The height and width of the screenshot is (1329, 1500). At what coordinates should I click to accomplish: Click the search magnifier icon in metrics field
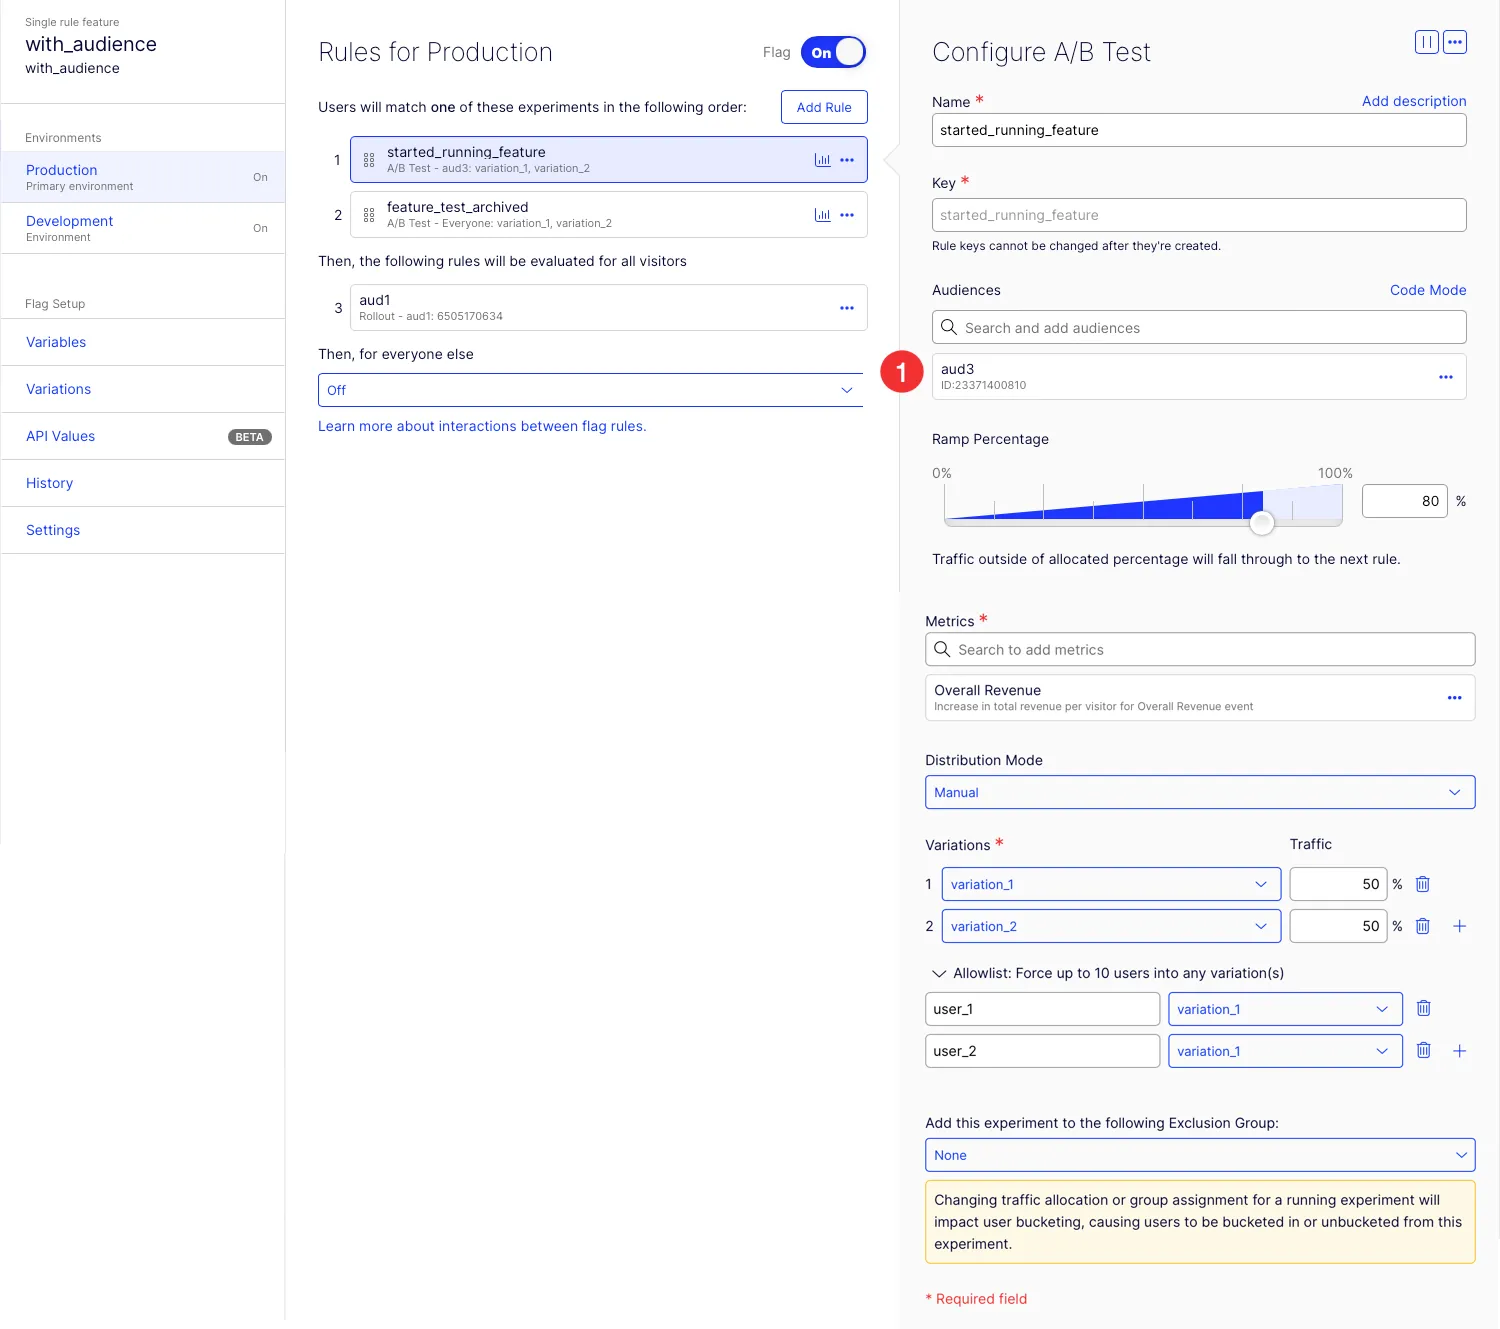[x=942, y=649]
